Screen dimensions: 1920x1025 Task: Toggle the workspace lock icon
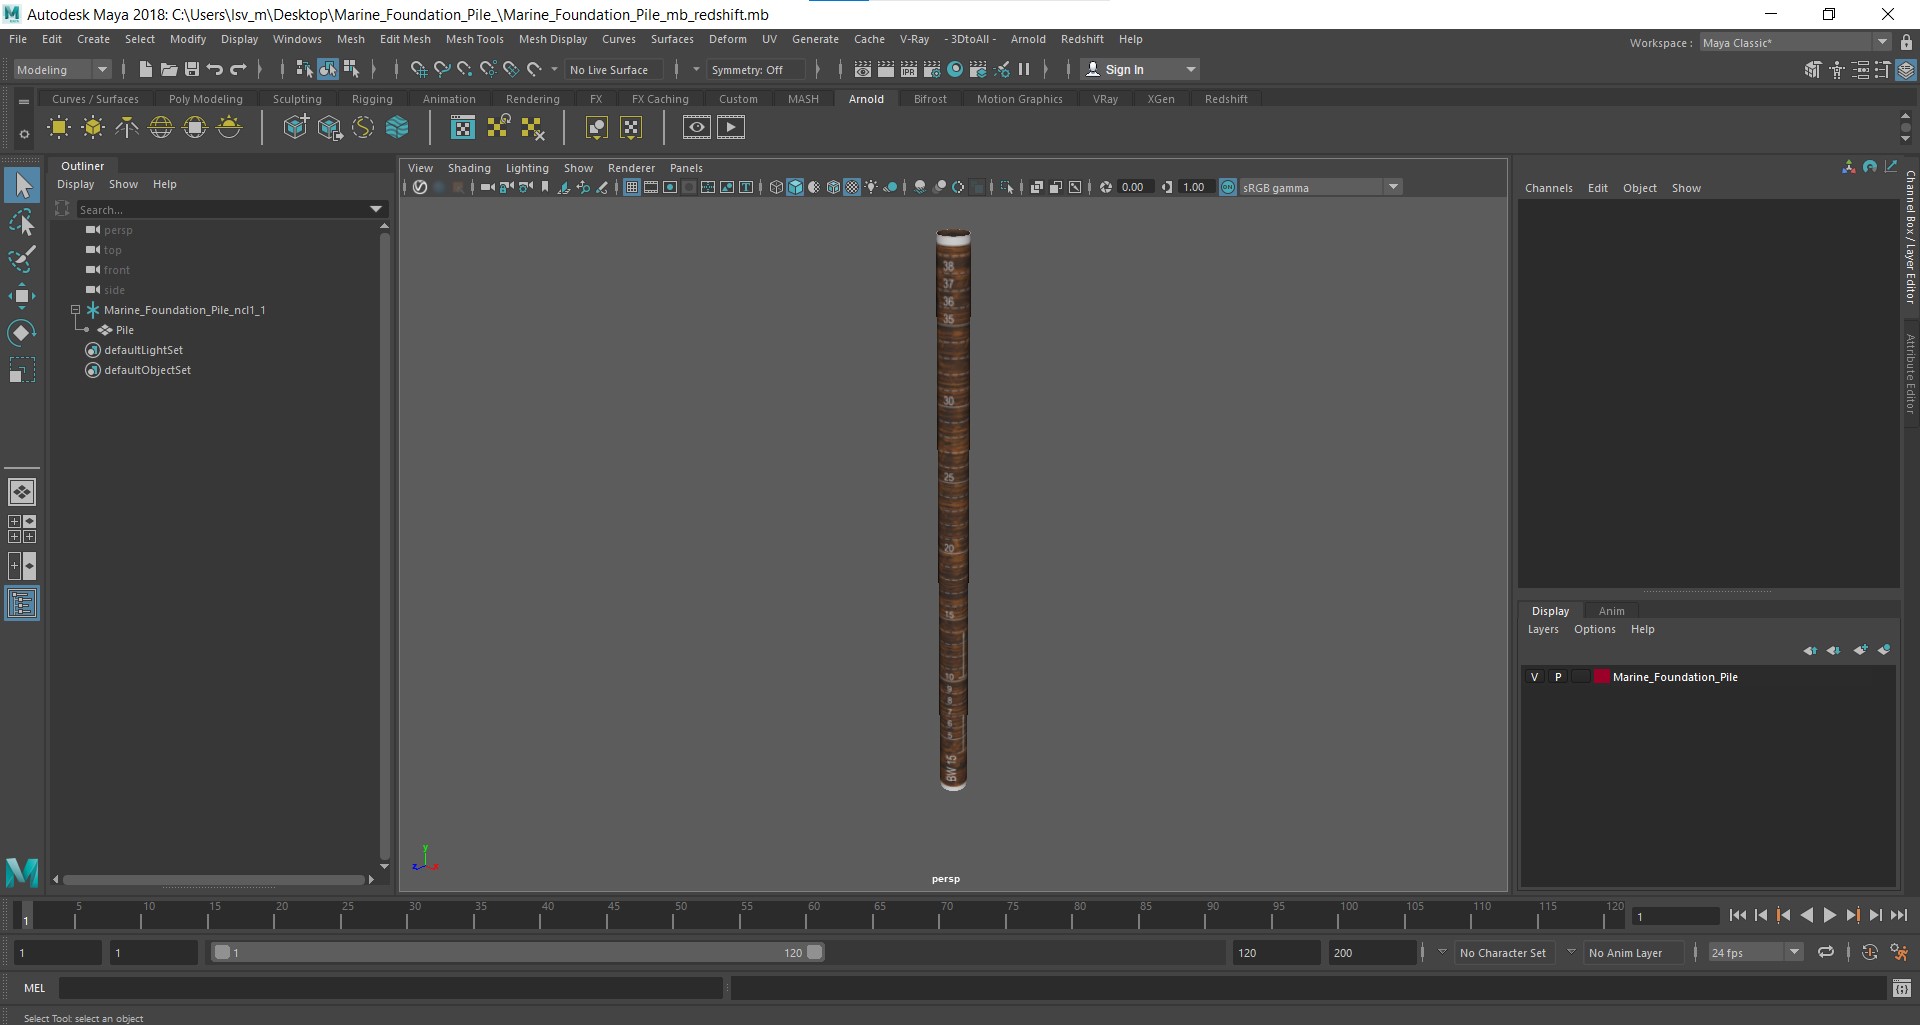[x=1906, y=42]
